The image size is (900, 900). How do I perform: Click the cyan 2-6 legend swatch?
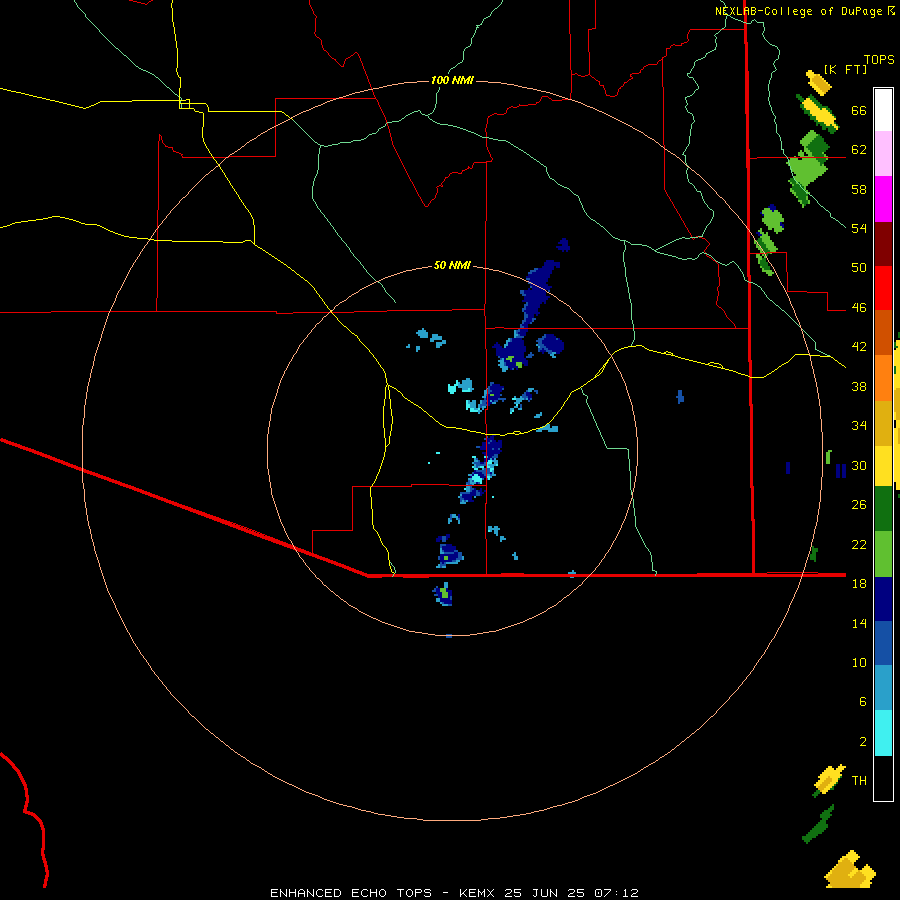point(883,733)
